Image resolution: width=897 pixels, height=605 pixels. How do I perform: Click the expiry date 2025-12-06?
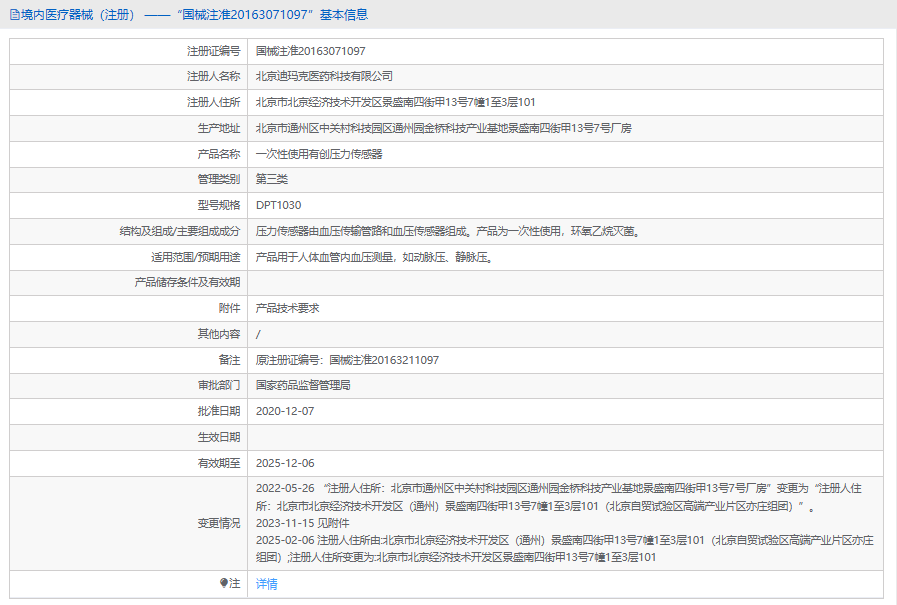(285, 463)
